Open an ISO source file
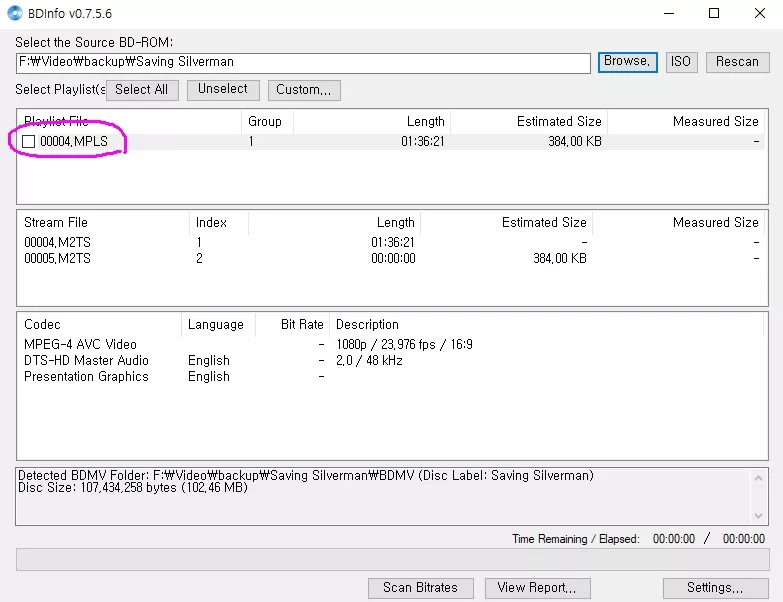The image size is (783, 602). (681, 62)
